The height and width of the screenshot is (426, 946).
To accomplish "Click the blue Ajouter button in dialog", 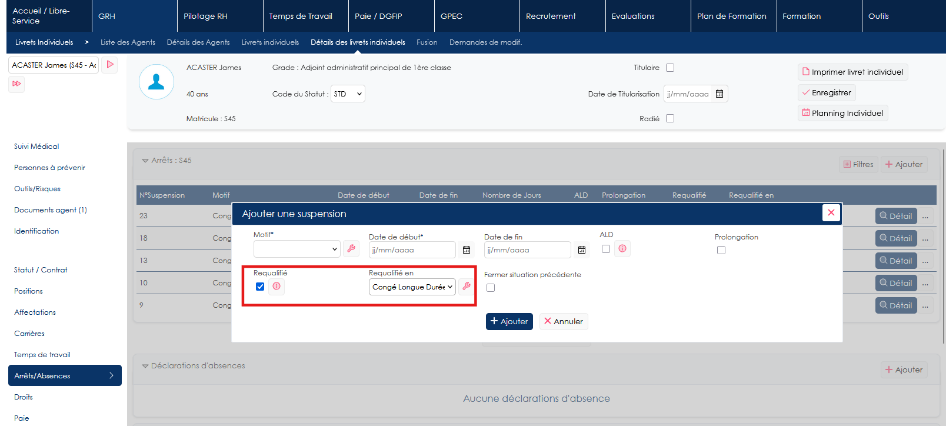I will [x=509, y=321].
